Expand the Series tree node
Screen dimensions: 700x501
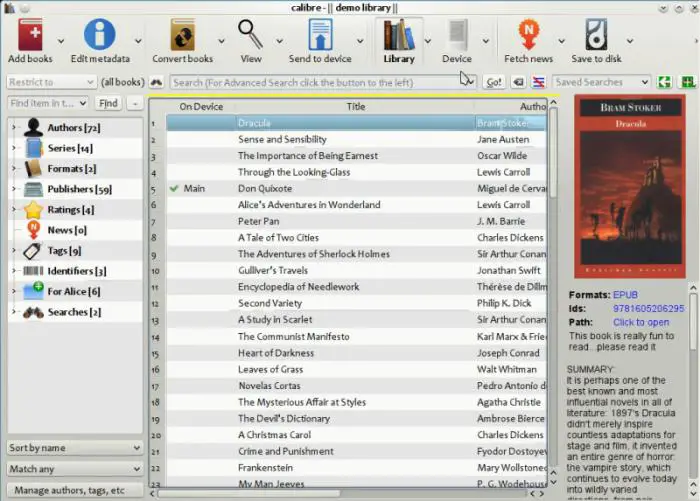click(14, 148)
